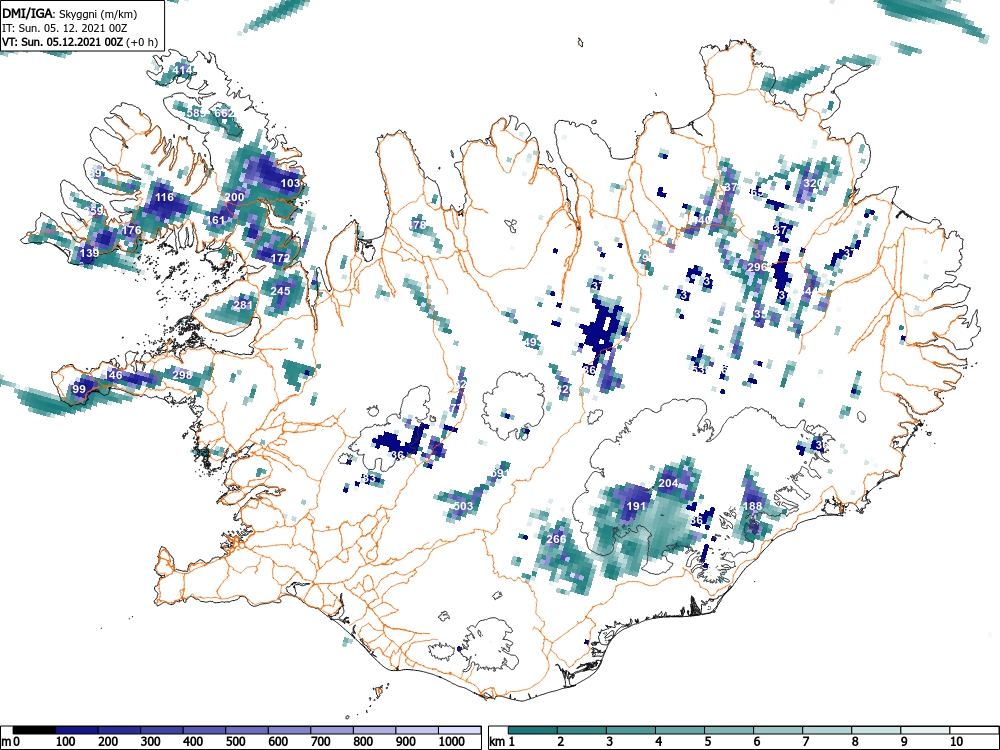Viewport: 1000px width, 750px height.
Task: Click the '10' label on km scale
Action: click(956, 741)
